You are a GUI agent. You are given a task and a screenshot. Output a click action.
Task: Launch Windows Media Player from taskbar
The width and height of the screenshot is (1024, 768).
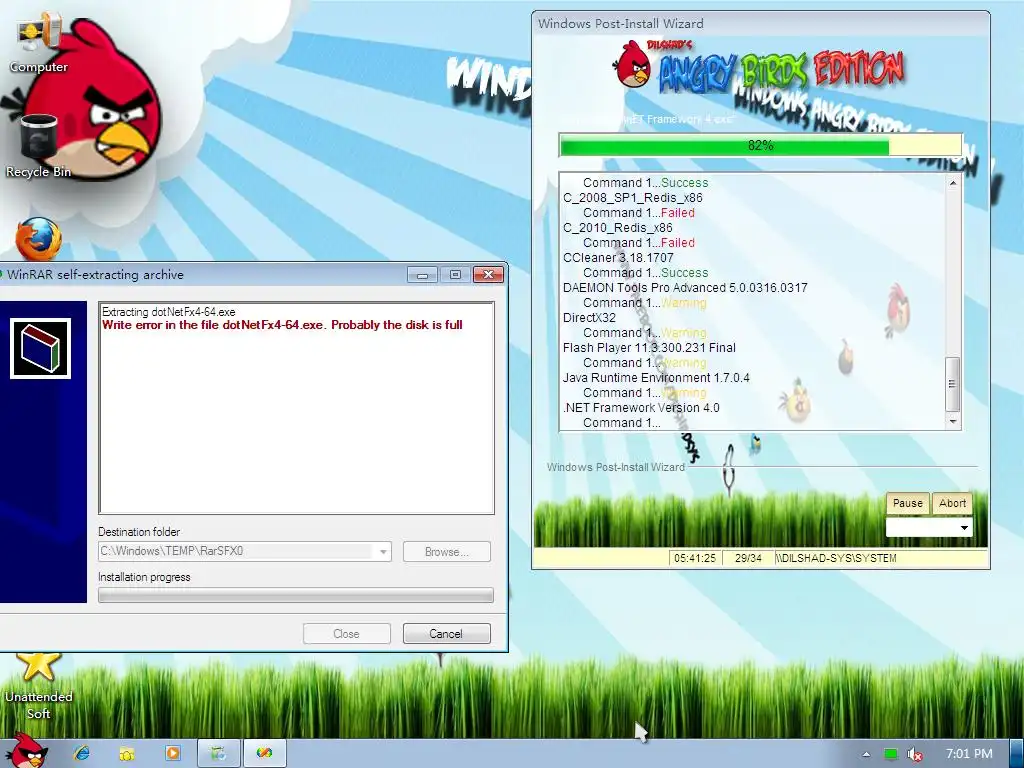[x=173, y=753]
